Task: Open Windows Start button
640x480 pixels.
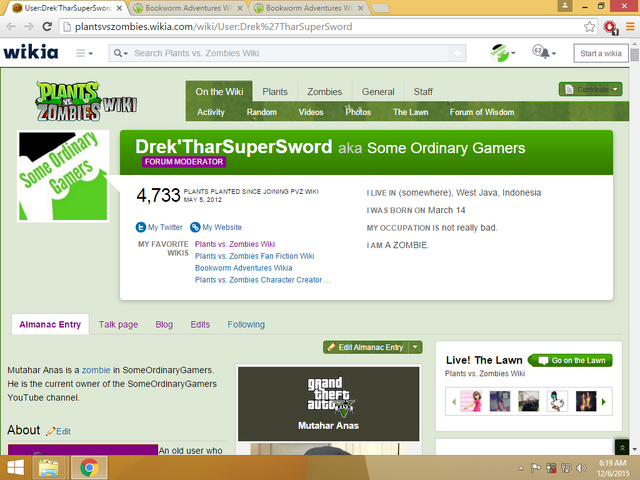Action: (x=16, y=468)
